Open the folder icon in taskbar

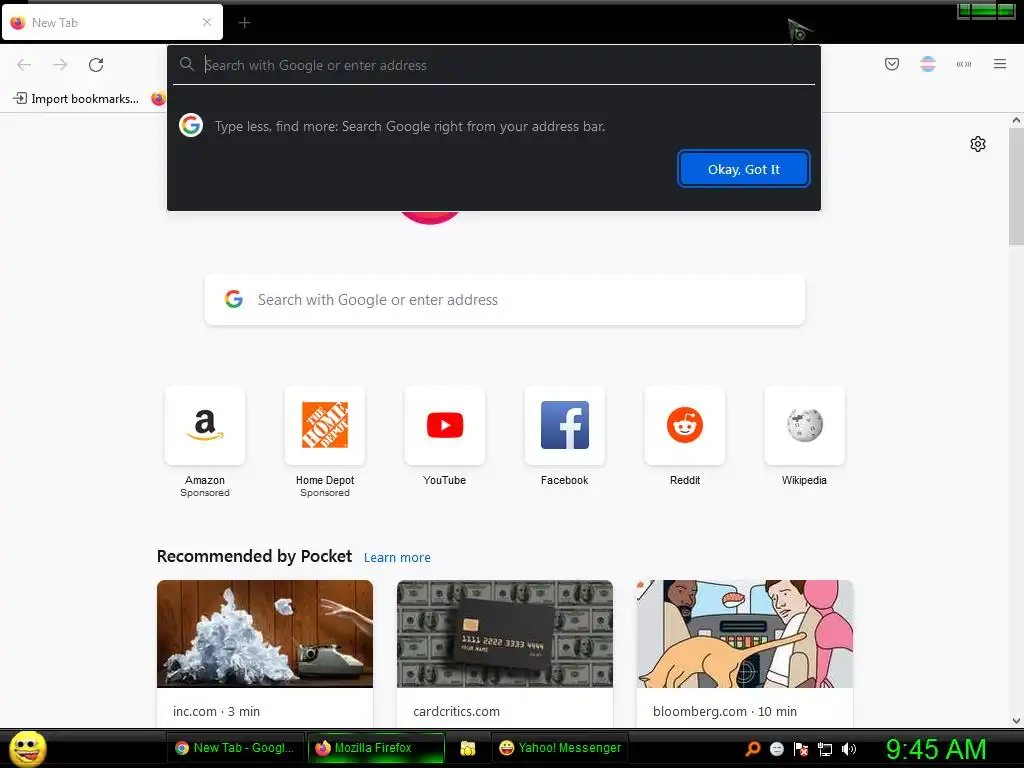468,748
